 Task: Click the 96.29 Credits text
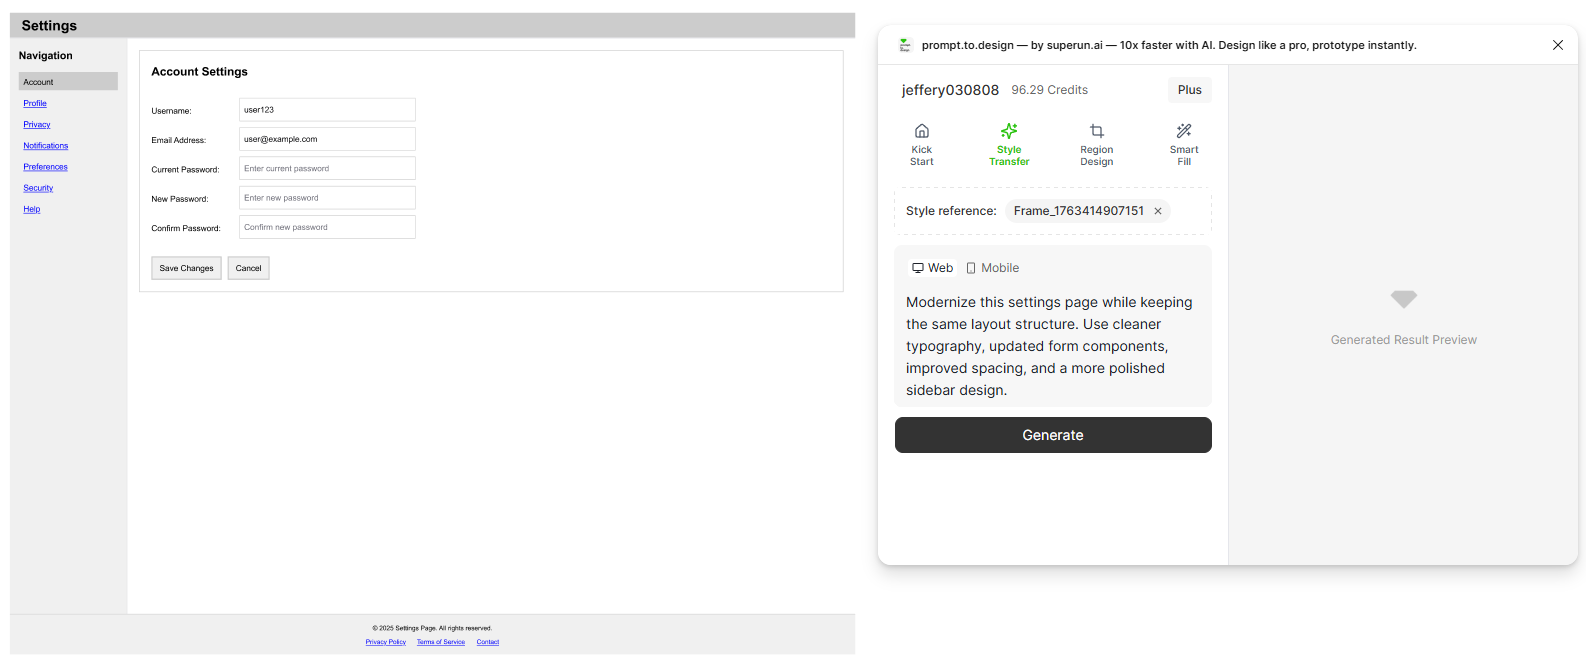tap(1049, 90)
